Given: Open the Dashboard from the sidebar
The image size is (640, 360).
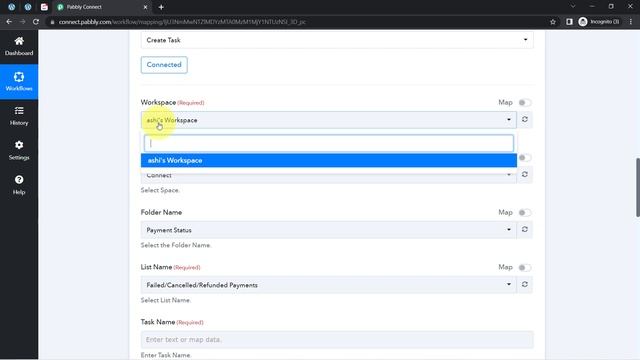Looking at the screenshot, I should pos(19,46).
